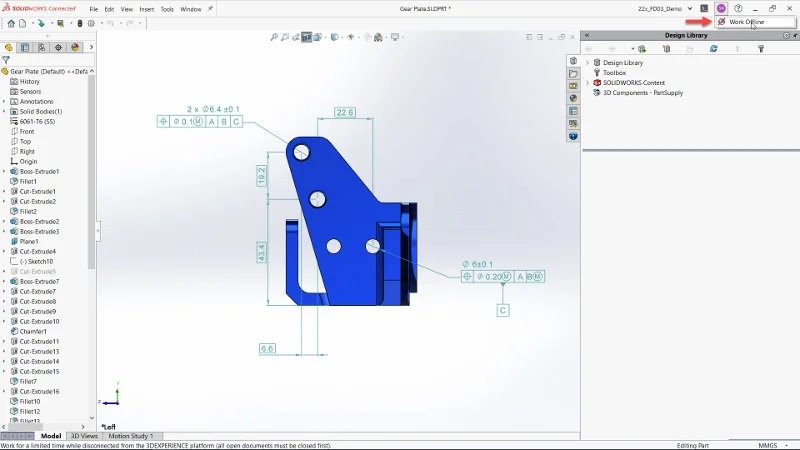Screen dimensions: 800x450
Task: Pin the SOLIDWORKS menu bar
Action: [x=212, y=9]
